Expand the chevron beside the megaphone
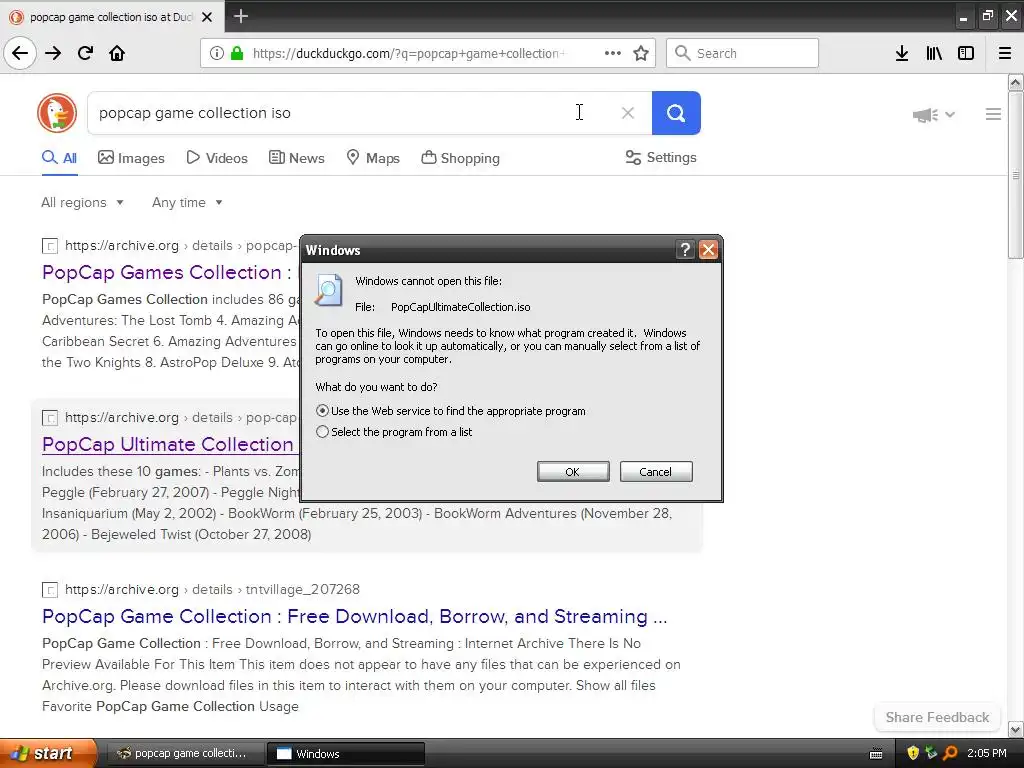Image resolution: width=1024 pixels, height=768 pixels. tap(950, 115)
